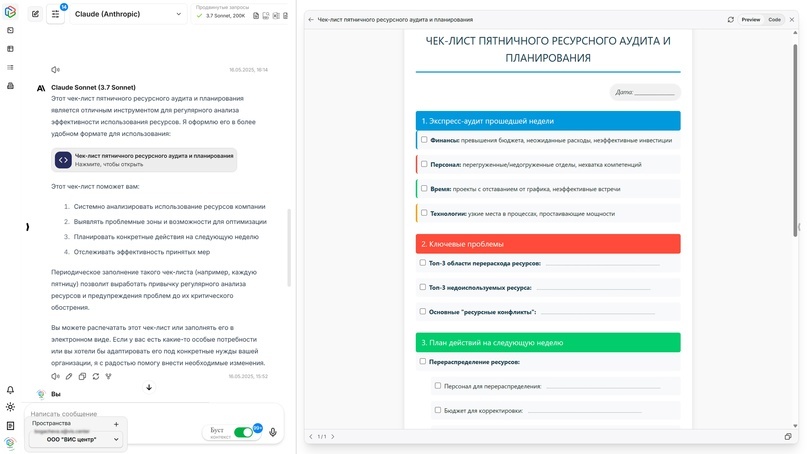The image size is (807, 454).
Task: Regenerate the Claude reply
Action: (96, 376)
